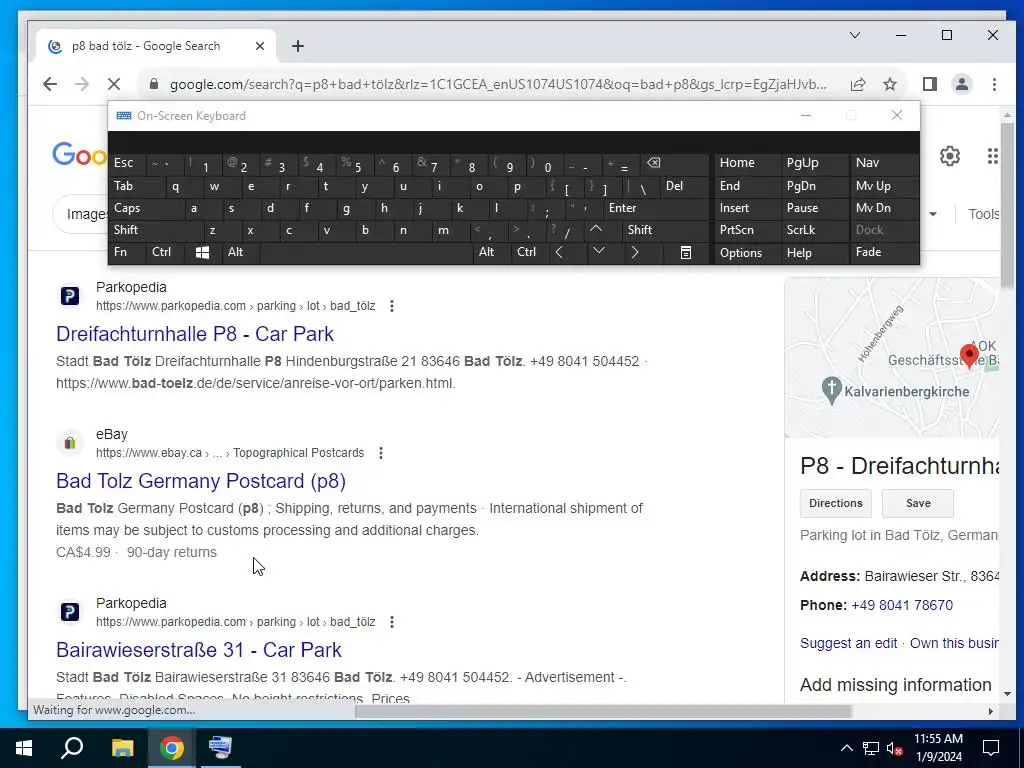Bookmark this page with the star icon

click(889, 84)
